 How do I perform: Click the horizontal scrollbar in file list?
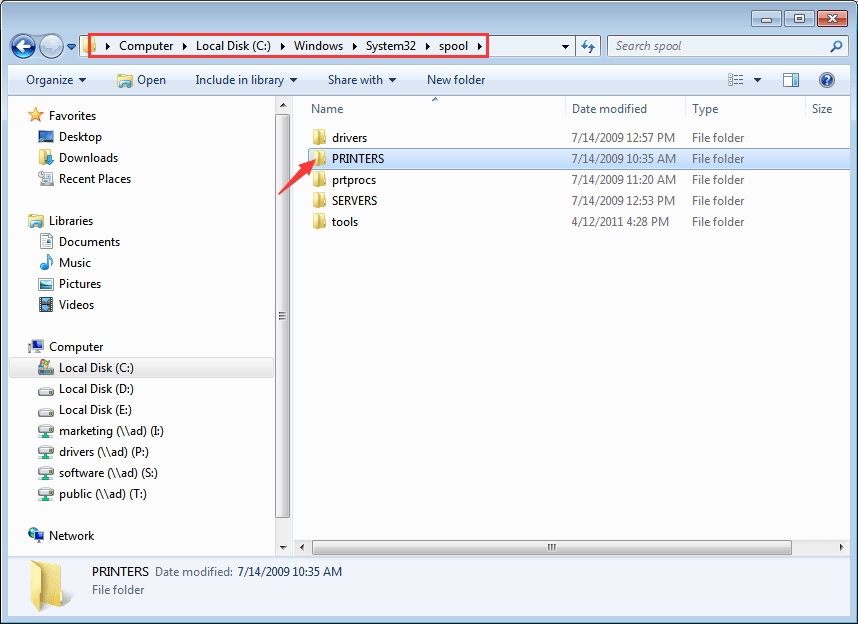(x=550, y=548)
